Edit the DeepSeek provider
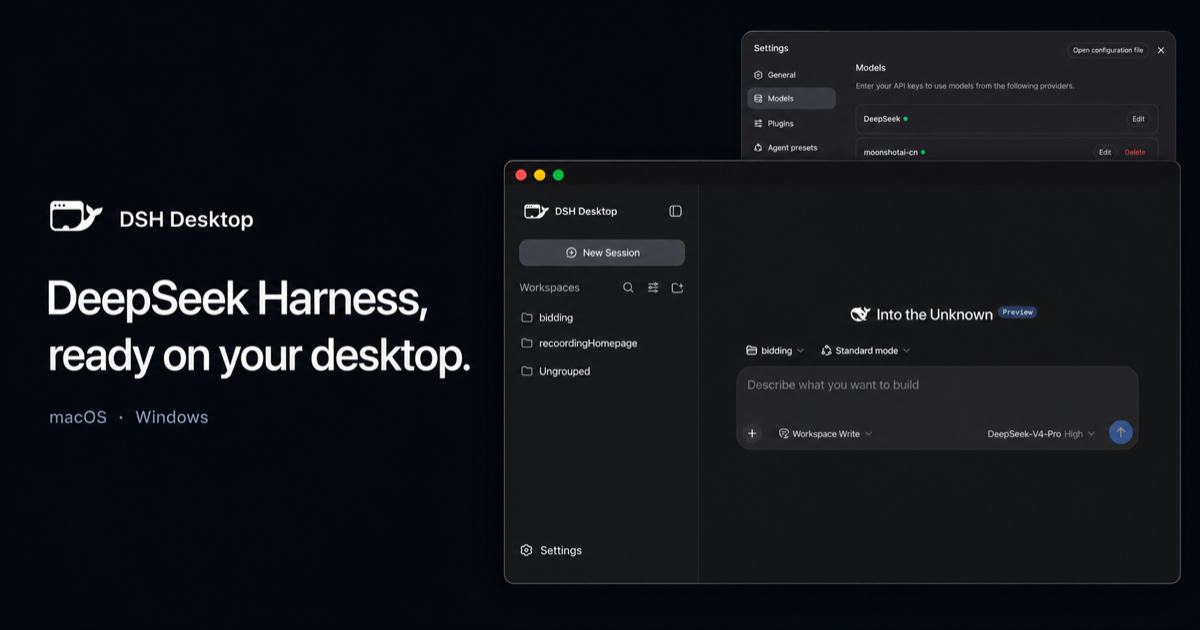Screen dimensions: 1200x630 click(x=1138, y=119)
